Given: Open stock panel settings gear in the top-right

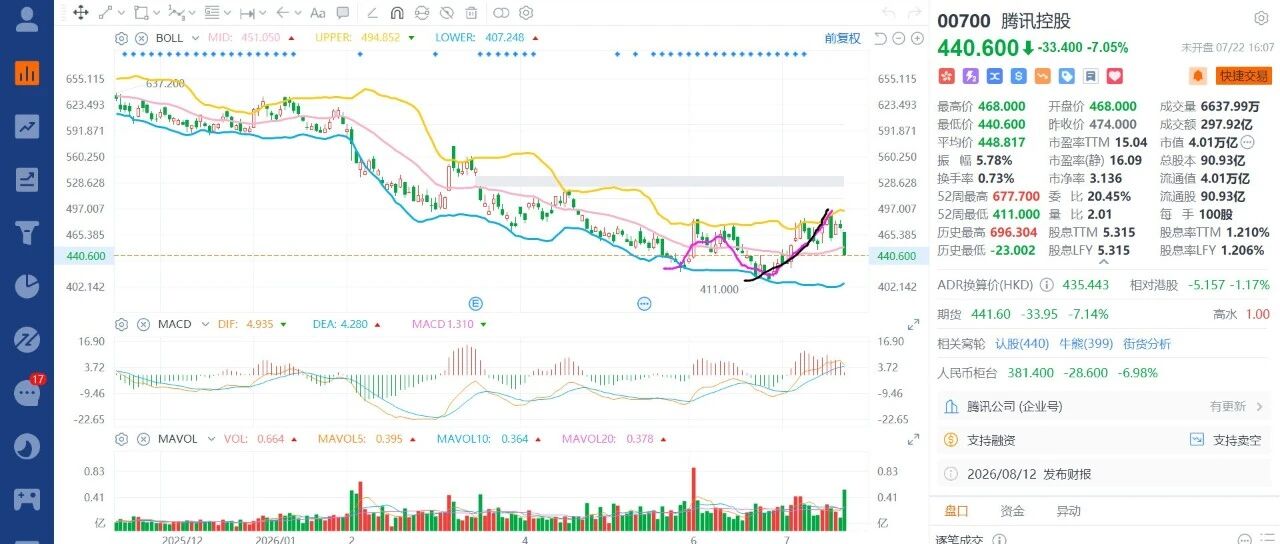Looking at the screenshot, I should pos(1261,19).
